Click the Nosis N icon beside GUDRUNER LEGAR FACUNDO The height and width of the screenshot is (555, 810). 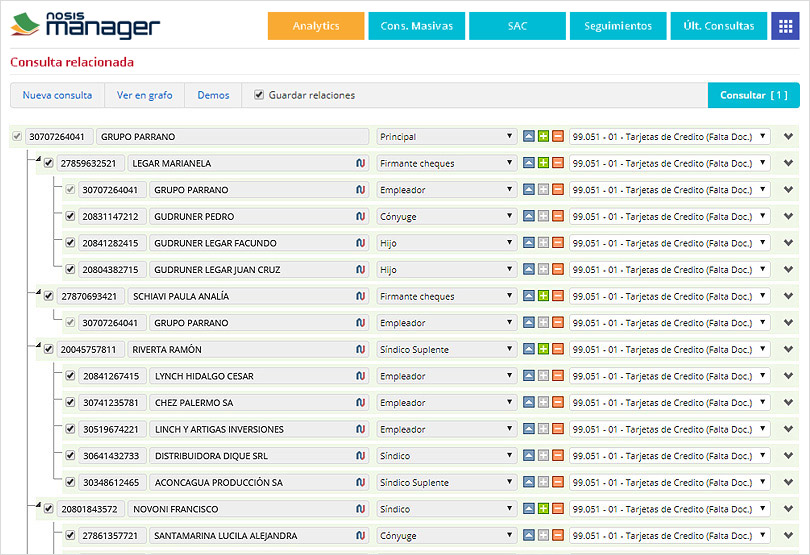(x=361, y=242)
